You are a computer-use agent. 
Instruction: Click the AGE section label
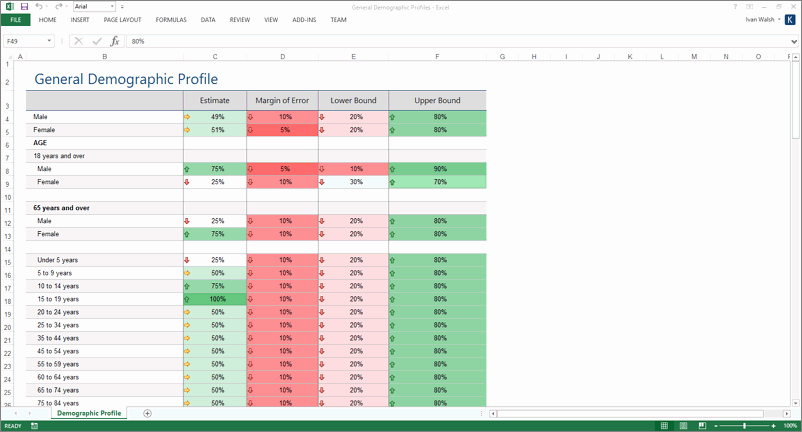40,143
